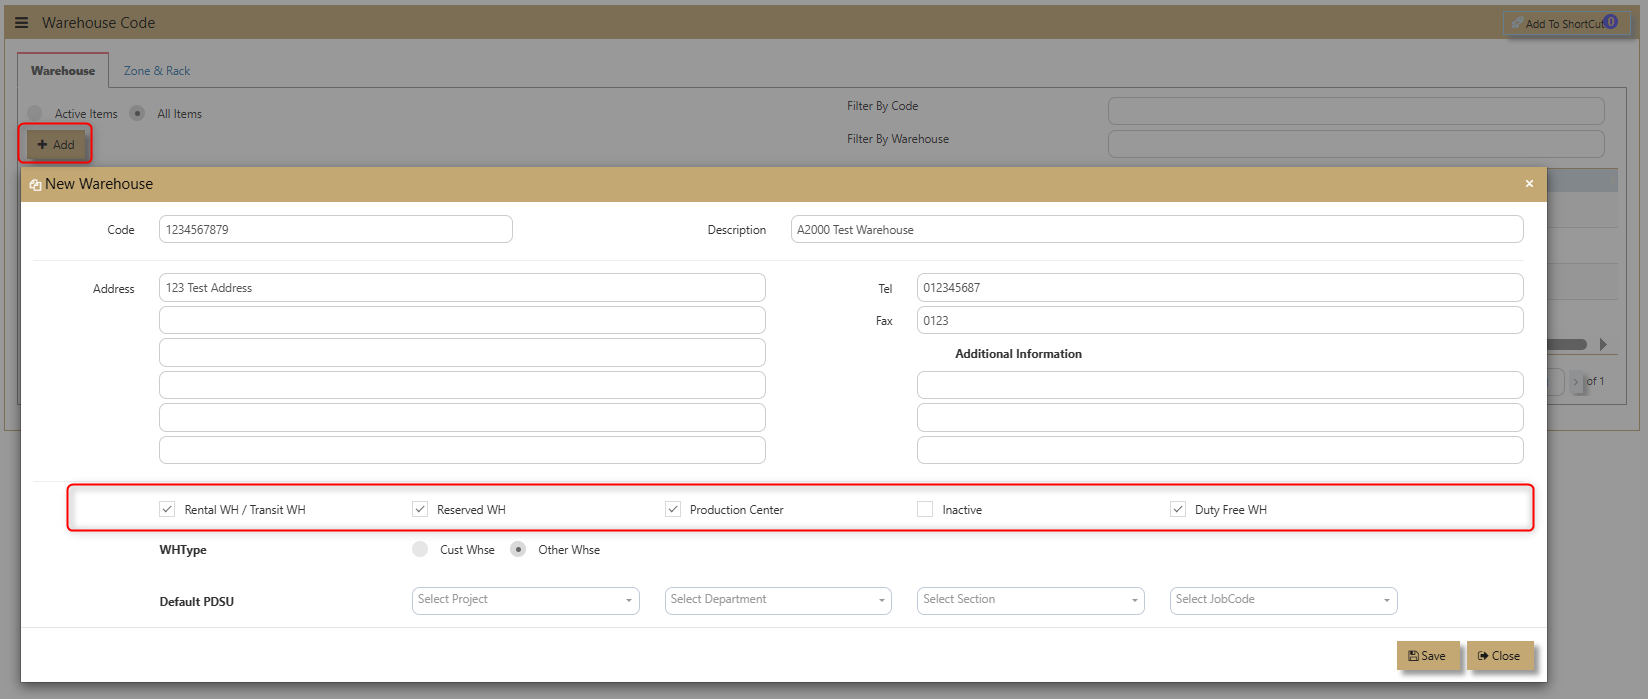
Task: Toggle the Duty Free WH checkbox
Action: 1178,509
